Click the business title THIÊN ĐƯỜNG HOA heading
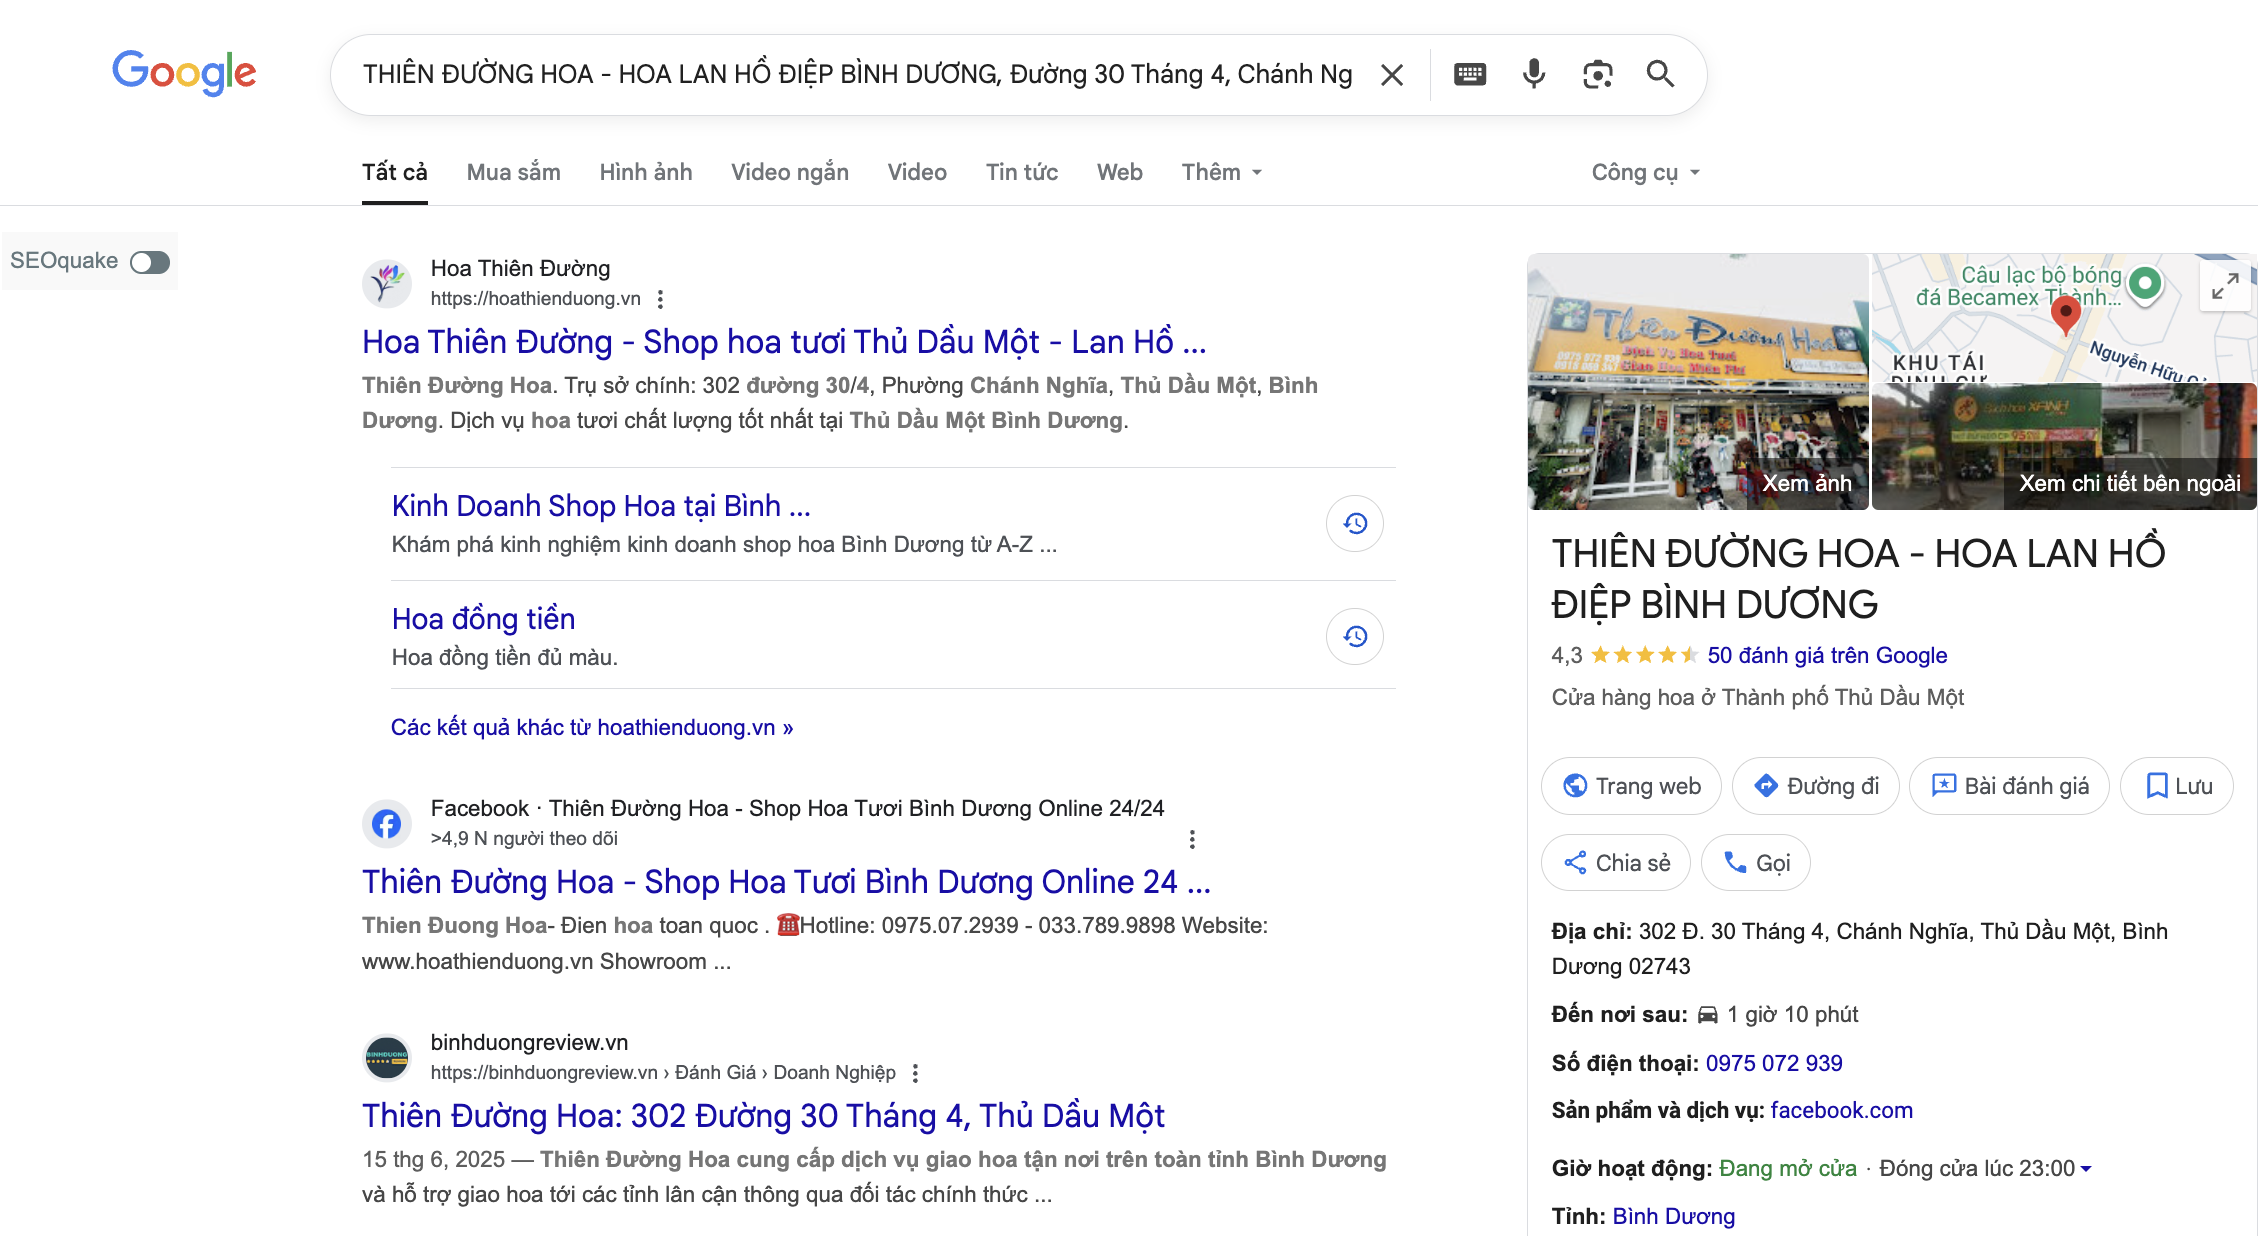The image size is (2258, 1236). [x=1858, y=579]
